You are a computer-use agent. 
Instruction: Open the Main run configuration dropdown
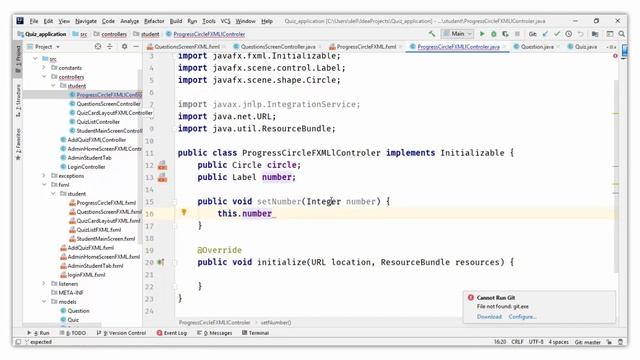pyautogui.click(x=457, y=34)
